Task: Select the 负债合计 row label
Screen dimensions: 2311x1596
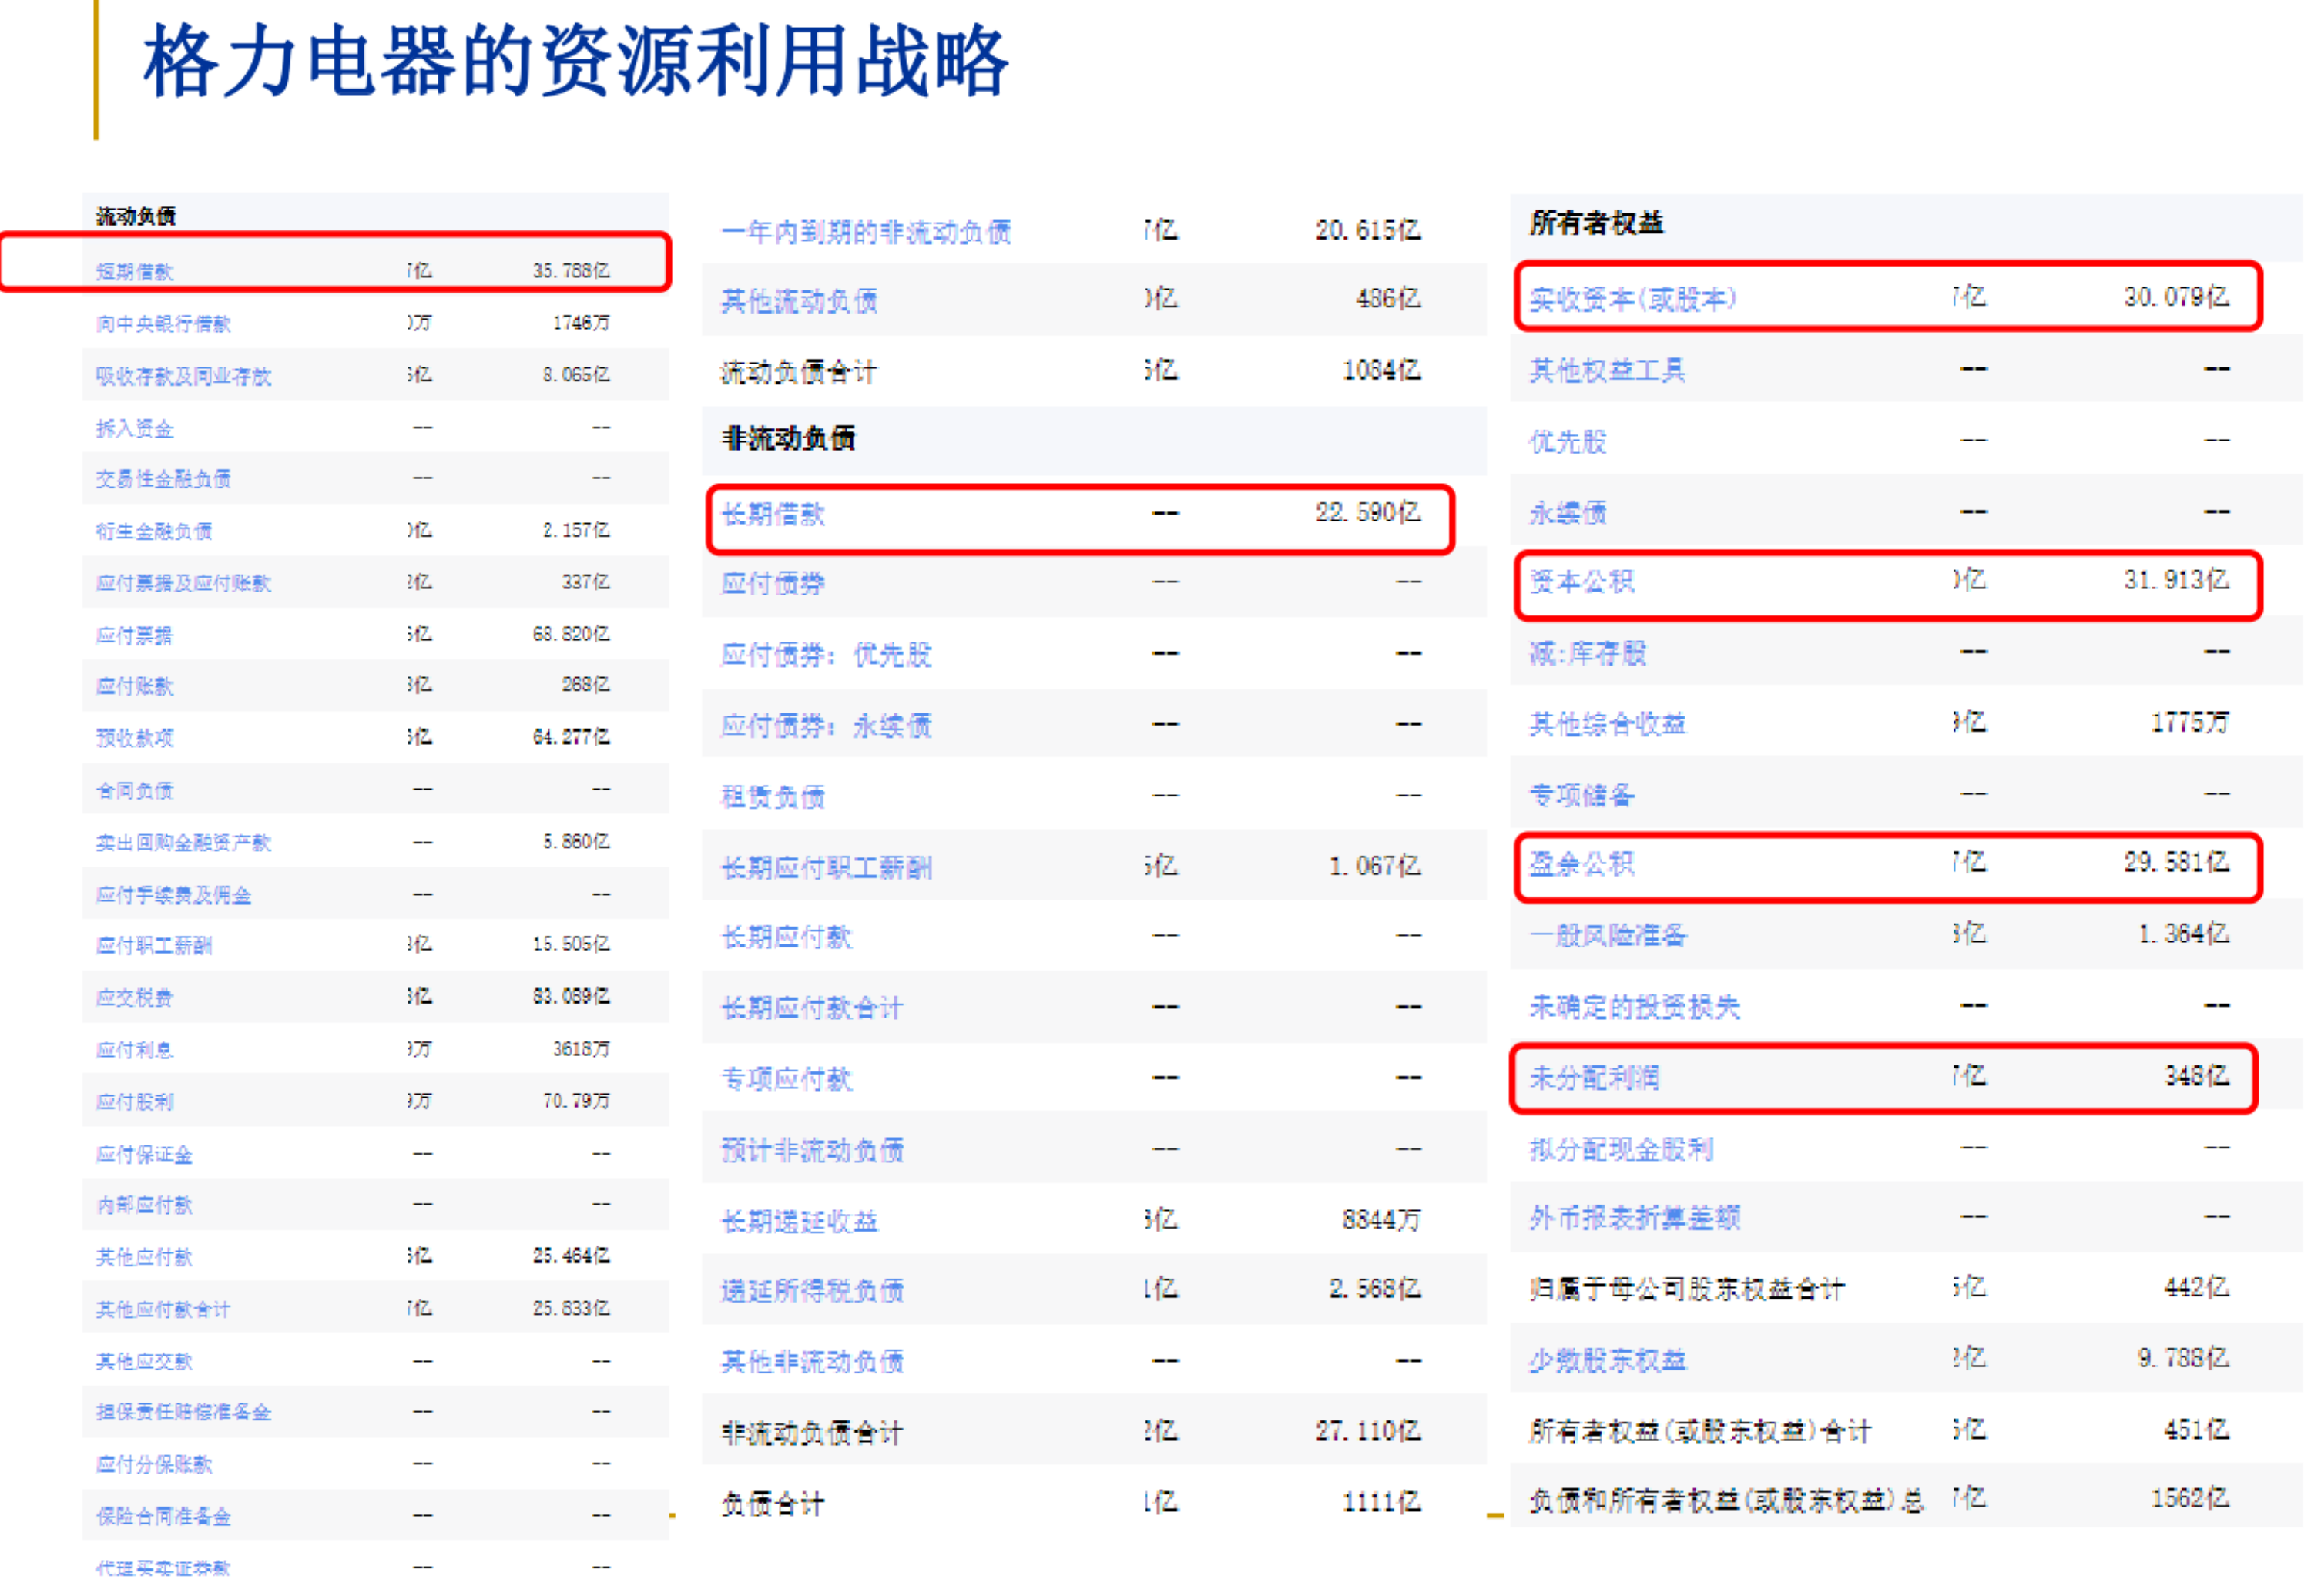Action: 774,1503
